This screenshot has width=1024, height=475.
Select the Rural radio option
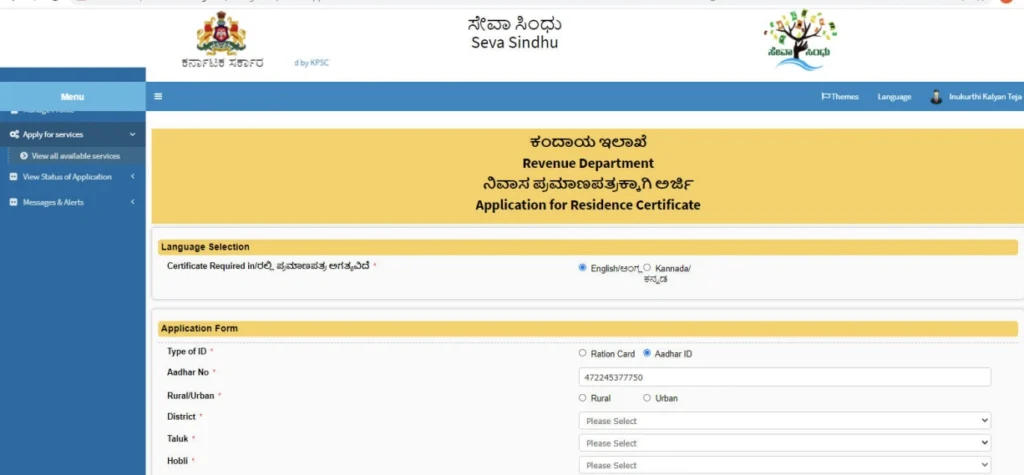(x=583, y=398)
